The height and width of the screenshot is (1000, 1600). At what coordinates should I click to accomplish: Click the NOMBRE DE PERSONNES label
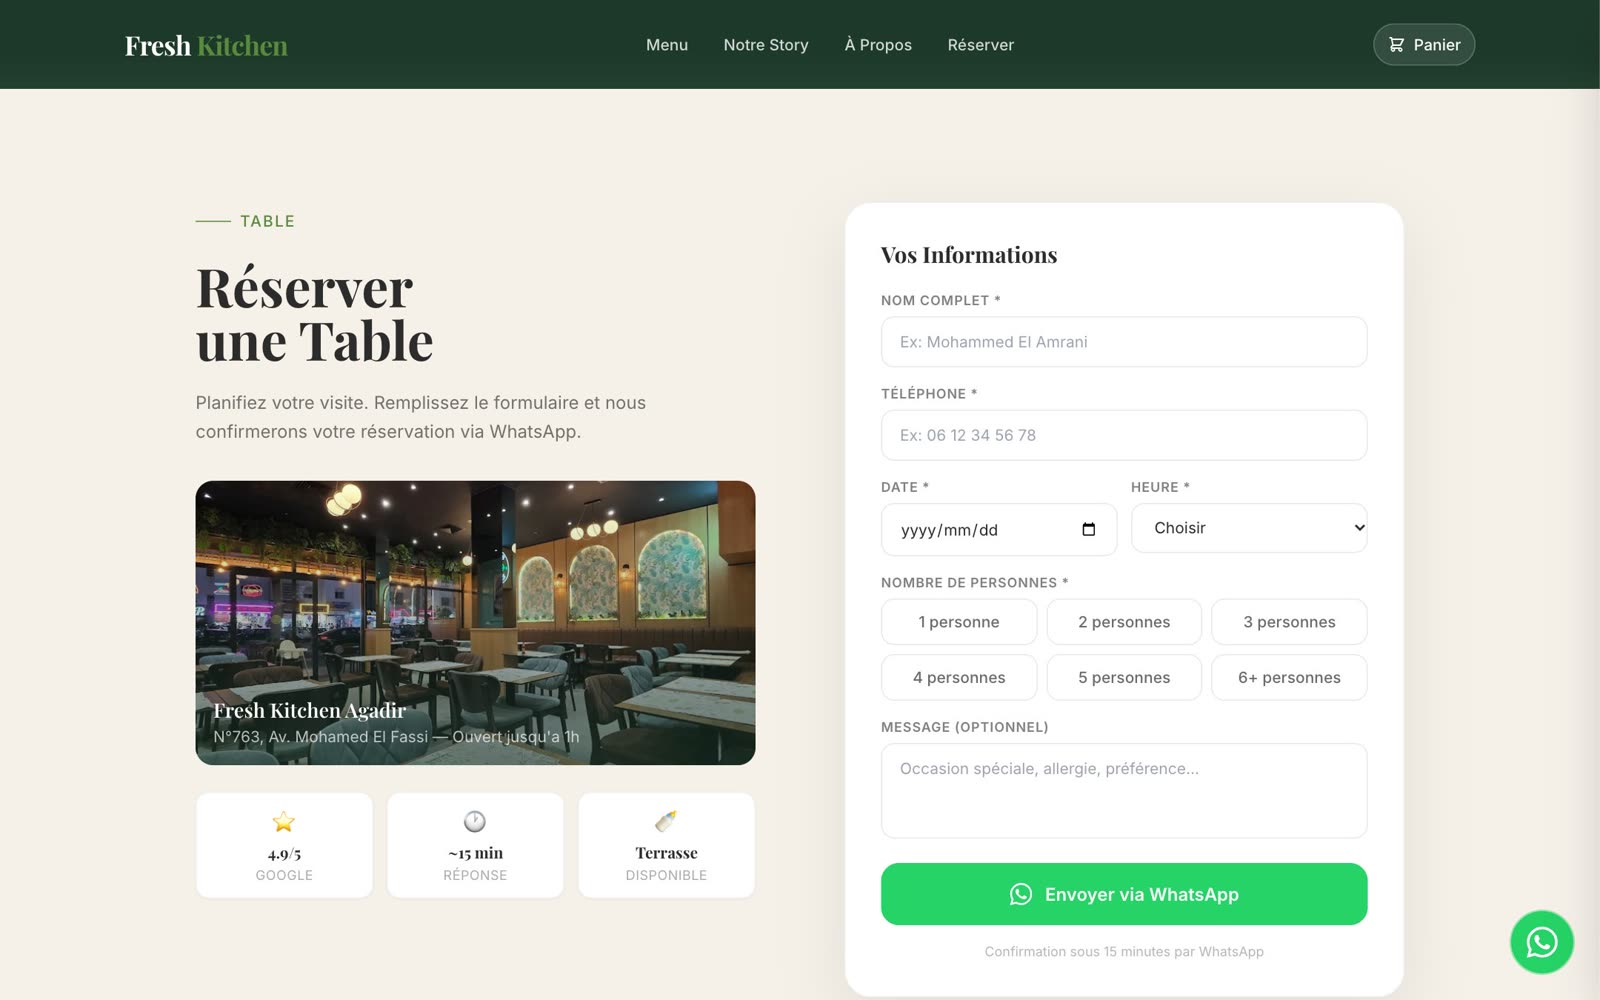(x=974, y=583)
